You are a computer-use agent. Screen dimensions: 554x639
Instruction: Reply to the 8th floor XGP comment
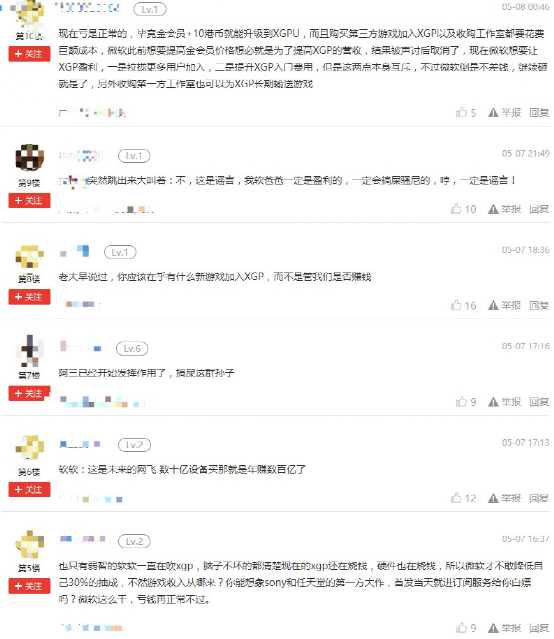tap(539, 305)
